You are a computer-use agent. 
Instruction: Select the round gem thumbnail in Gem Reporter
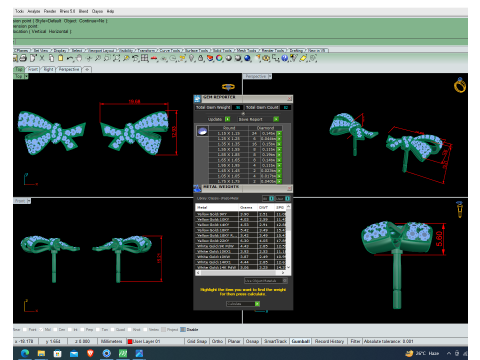click(202, 131)
